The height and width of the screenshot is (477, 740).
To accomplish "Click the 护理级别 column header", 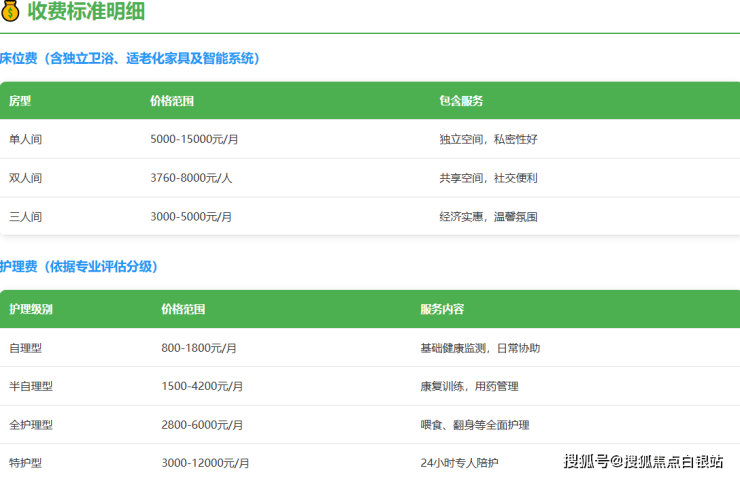I will (31, 309).
